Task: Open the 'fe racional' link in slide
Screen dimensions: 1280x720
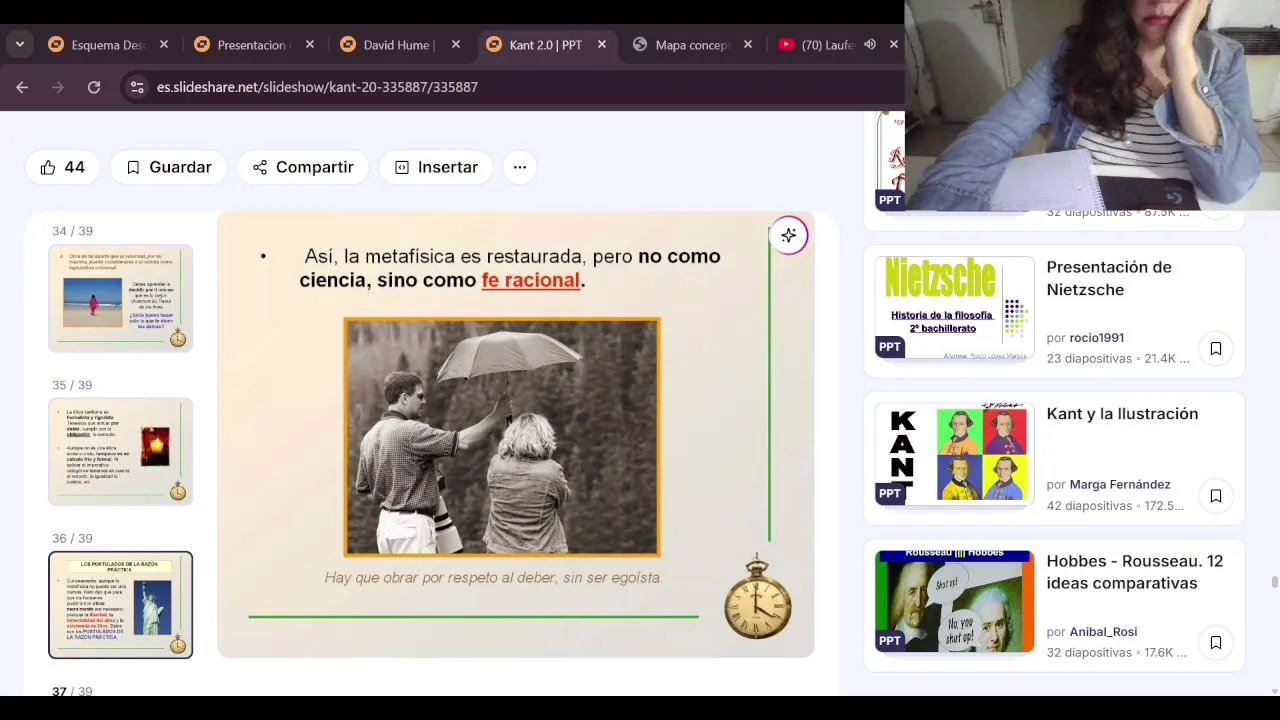Action: point(531,280)
